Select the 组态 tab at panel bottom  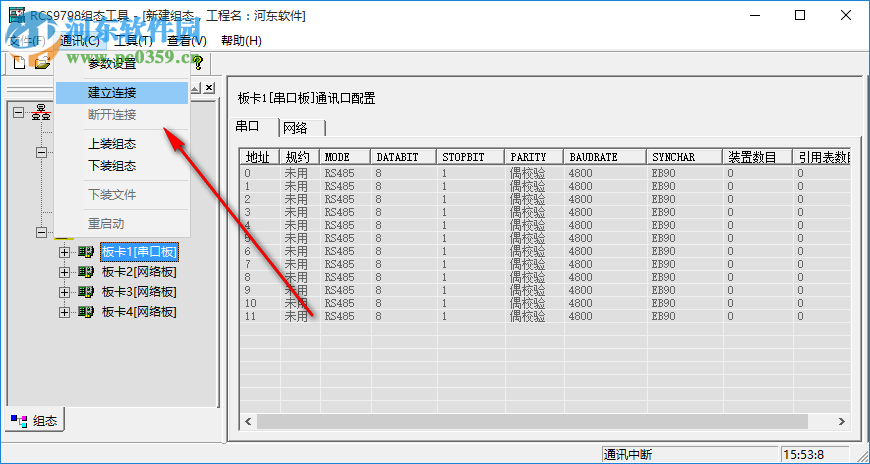[x=35, y=421]
